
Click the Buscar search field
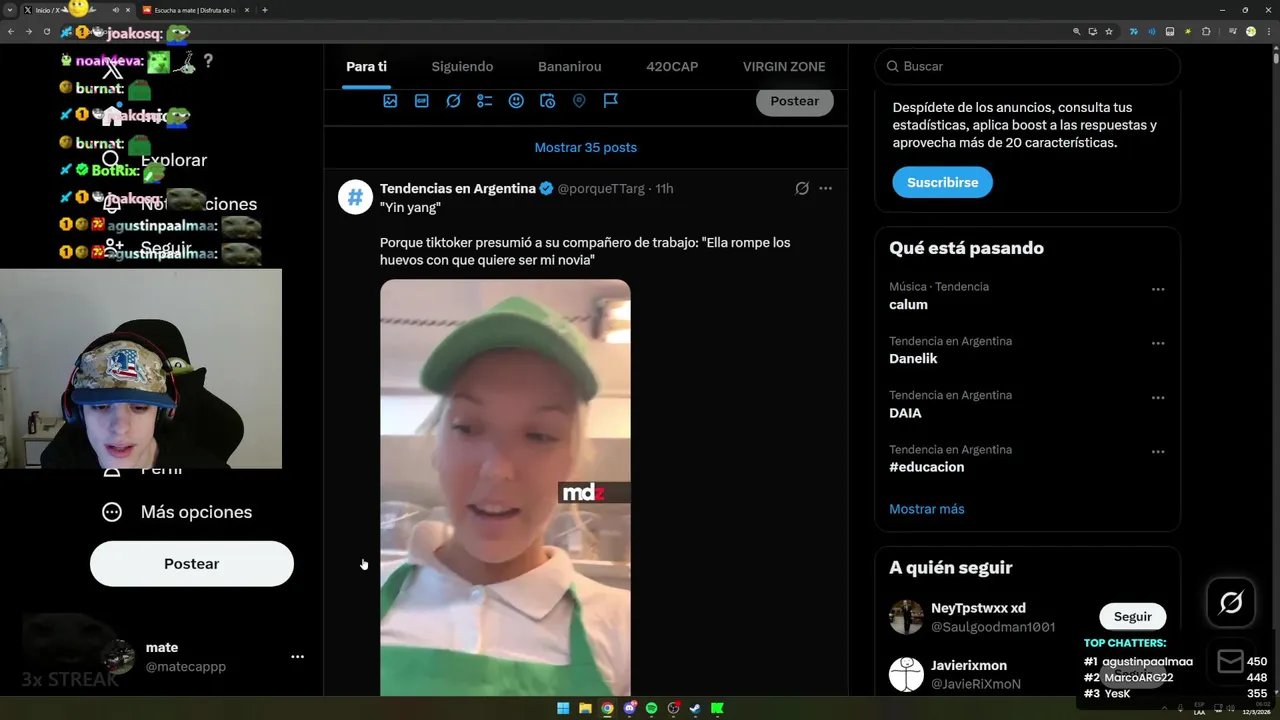[x=1028, y=66]
